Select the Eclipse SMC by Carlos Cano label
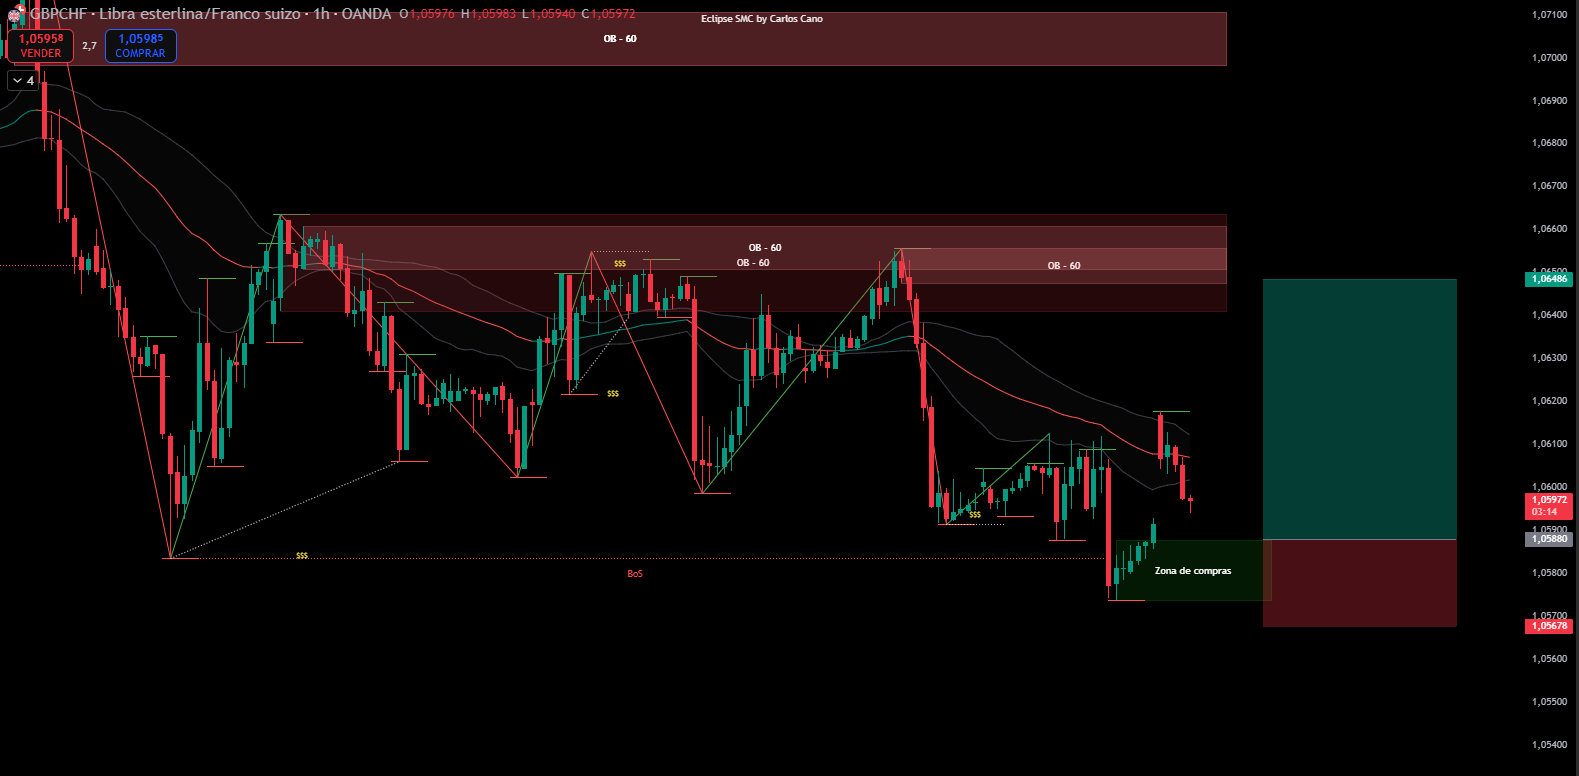Screen dimensions: 1579x776 pyautogui.click(x=762, y=19)
